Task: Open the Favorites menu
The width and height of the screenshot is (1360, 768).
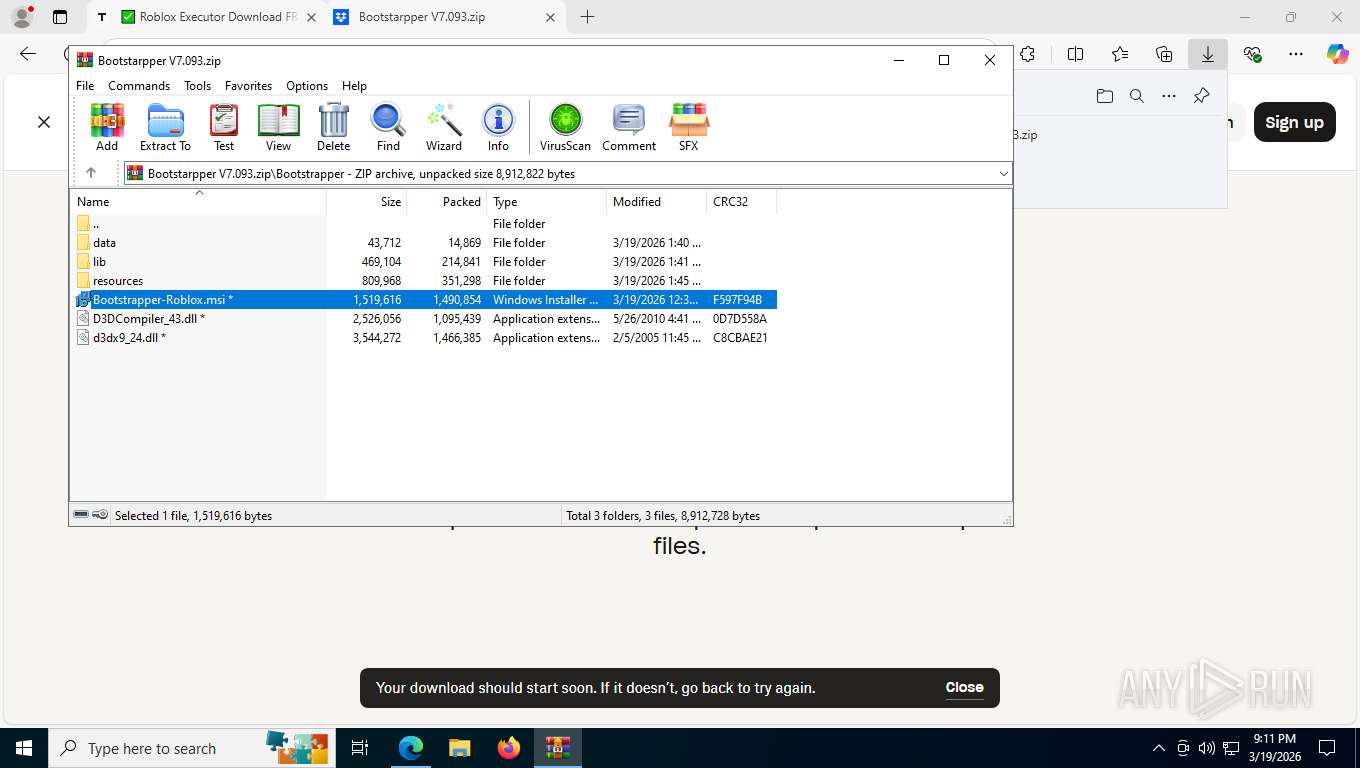Action: coord(248,86)
